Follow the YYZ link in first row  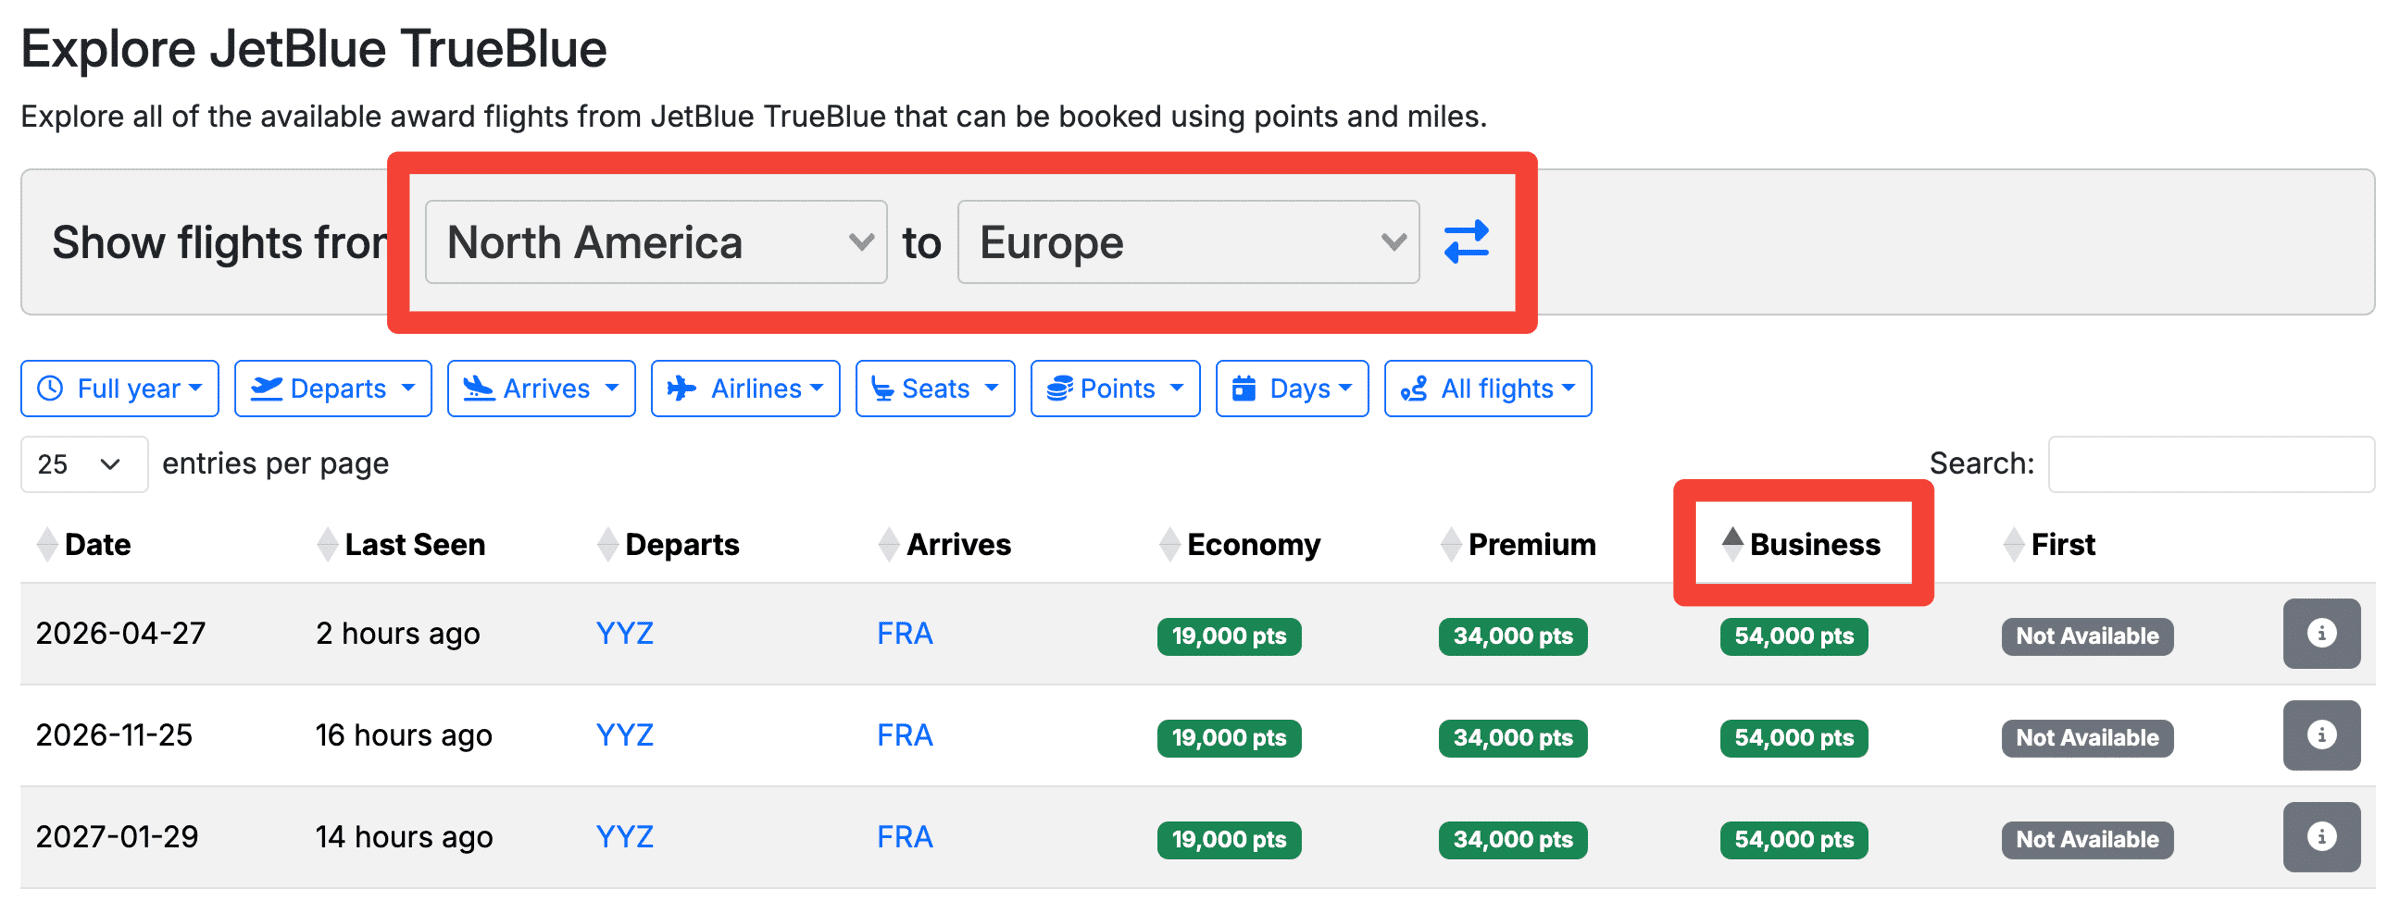[x=624, y=634]
